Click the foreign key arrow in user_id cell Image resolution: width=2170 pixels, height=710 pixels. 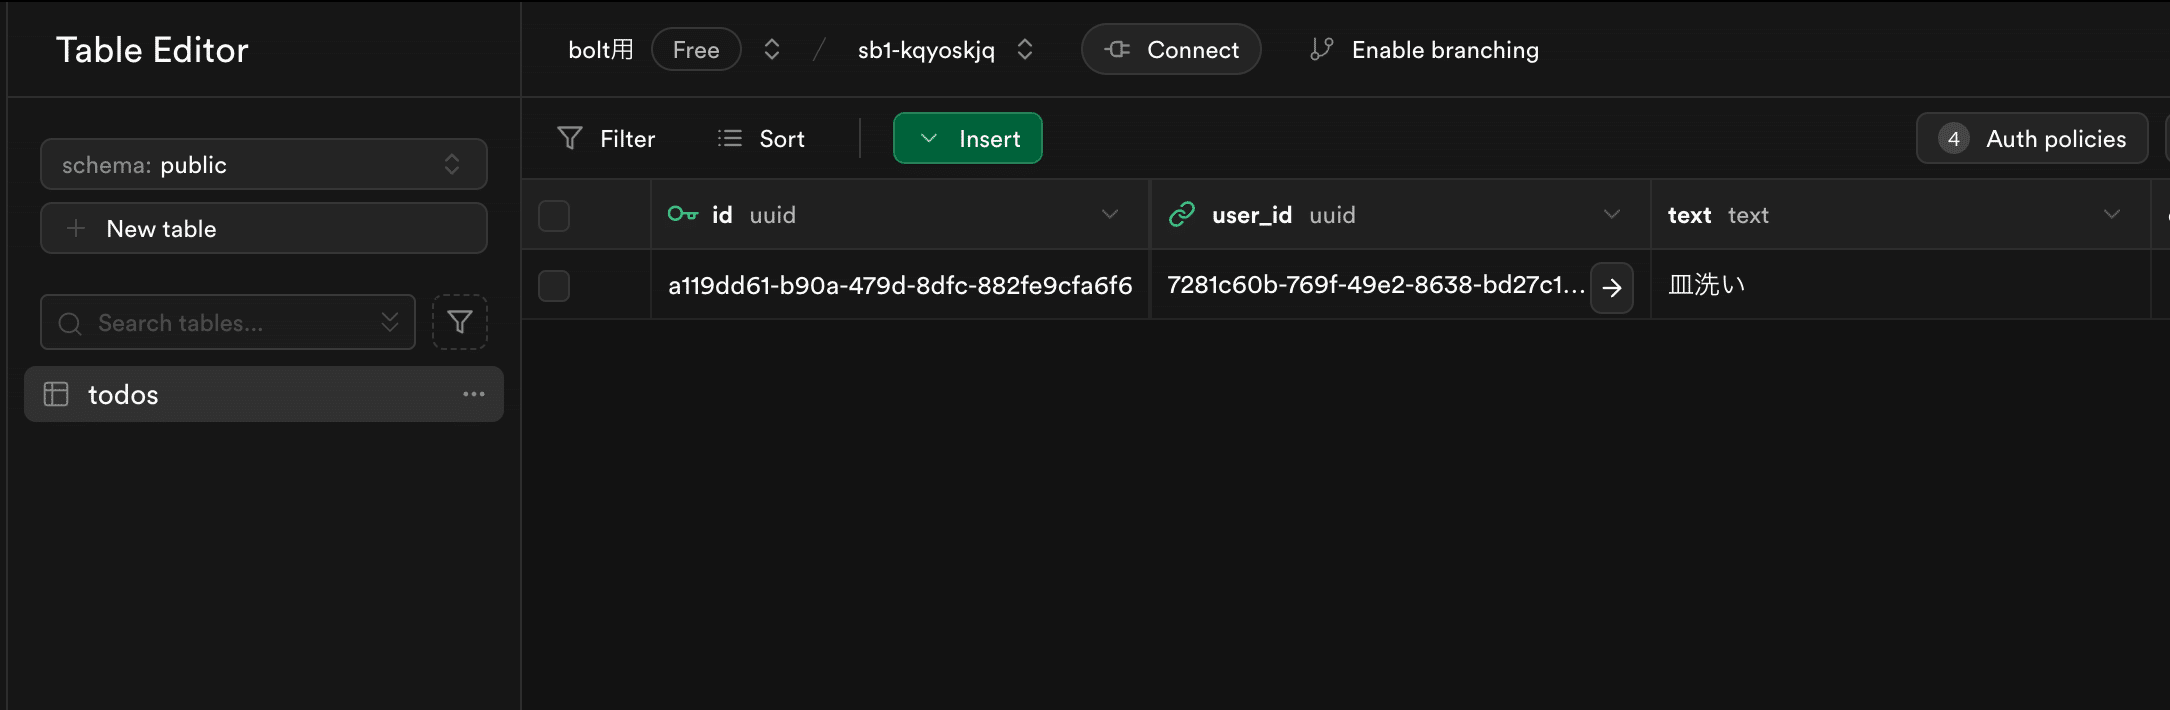pyautogui.click(x=1611, y=288)
